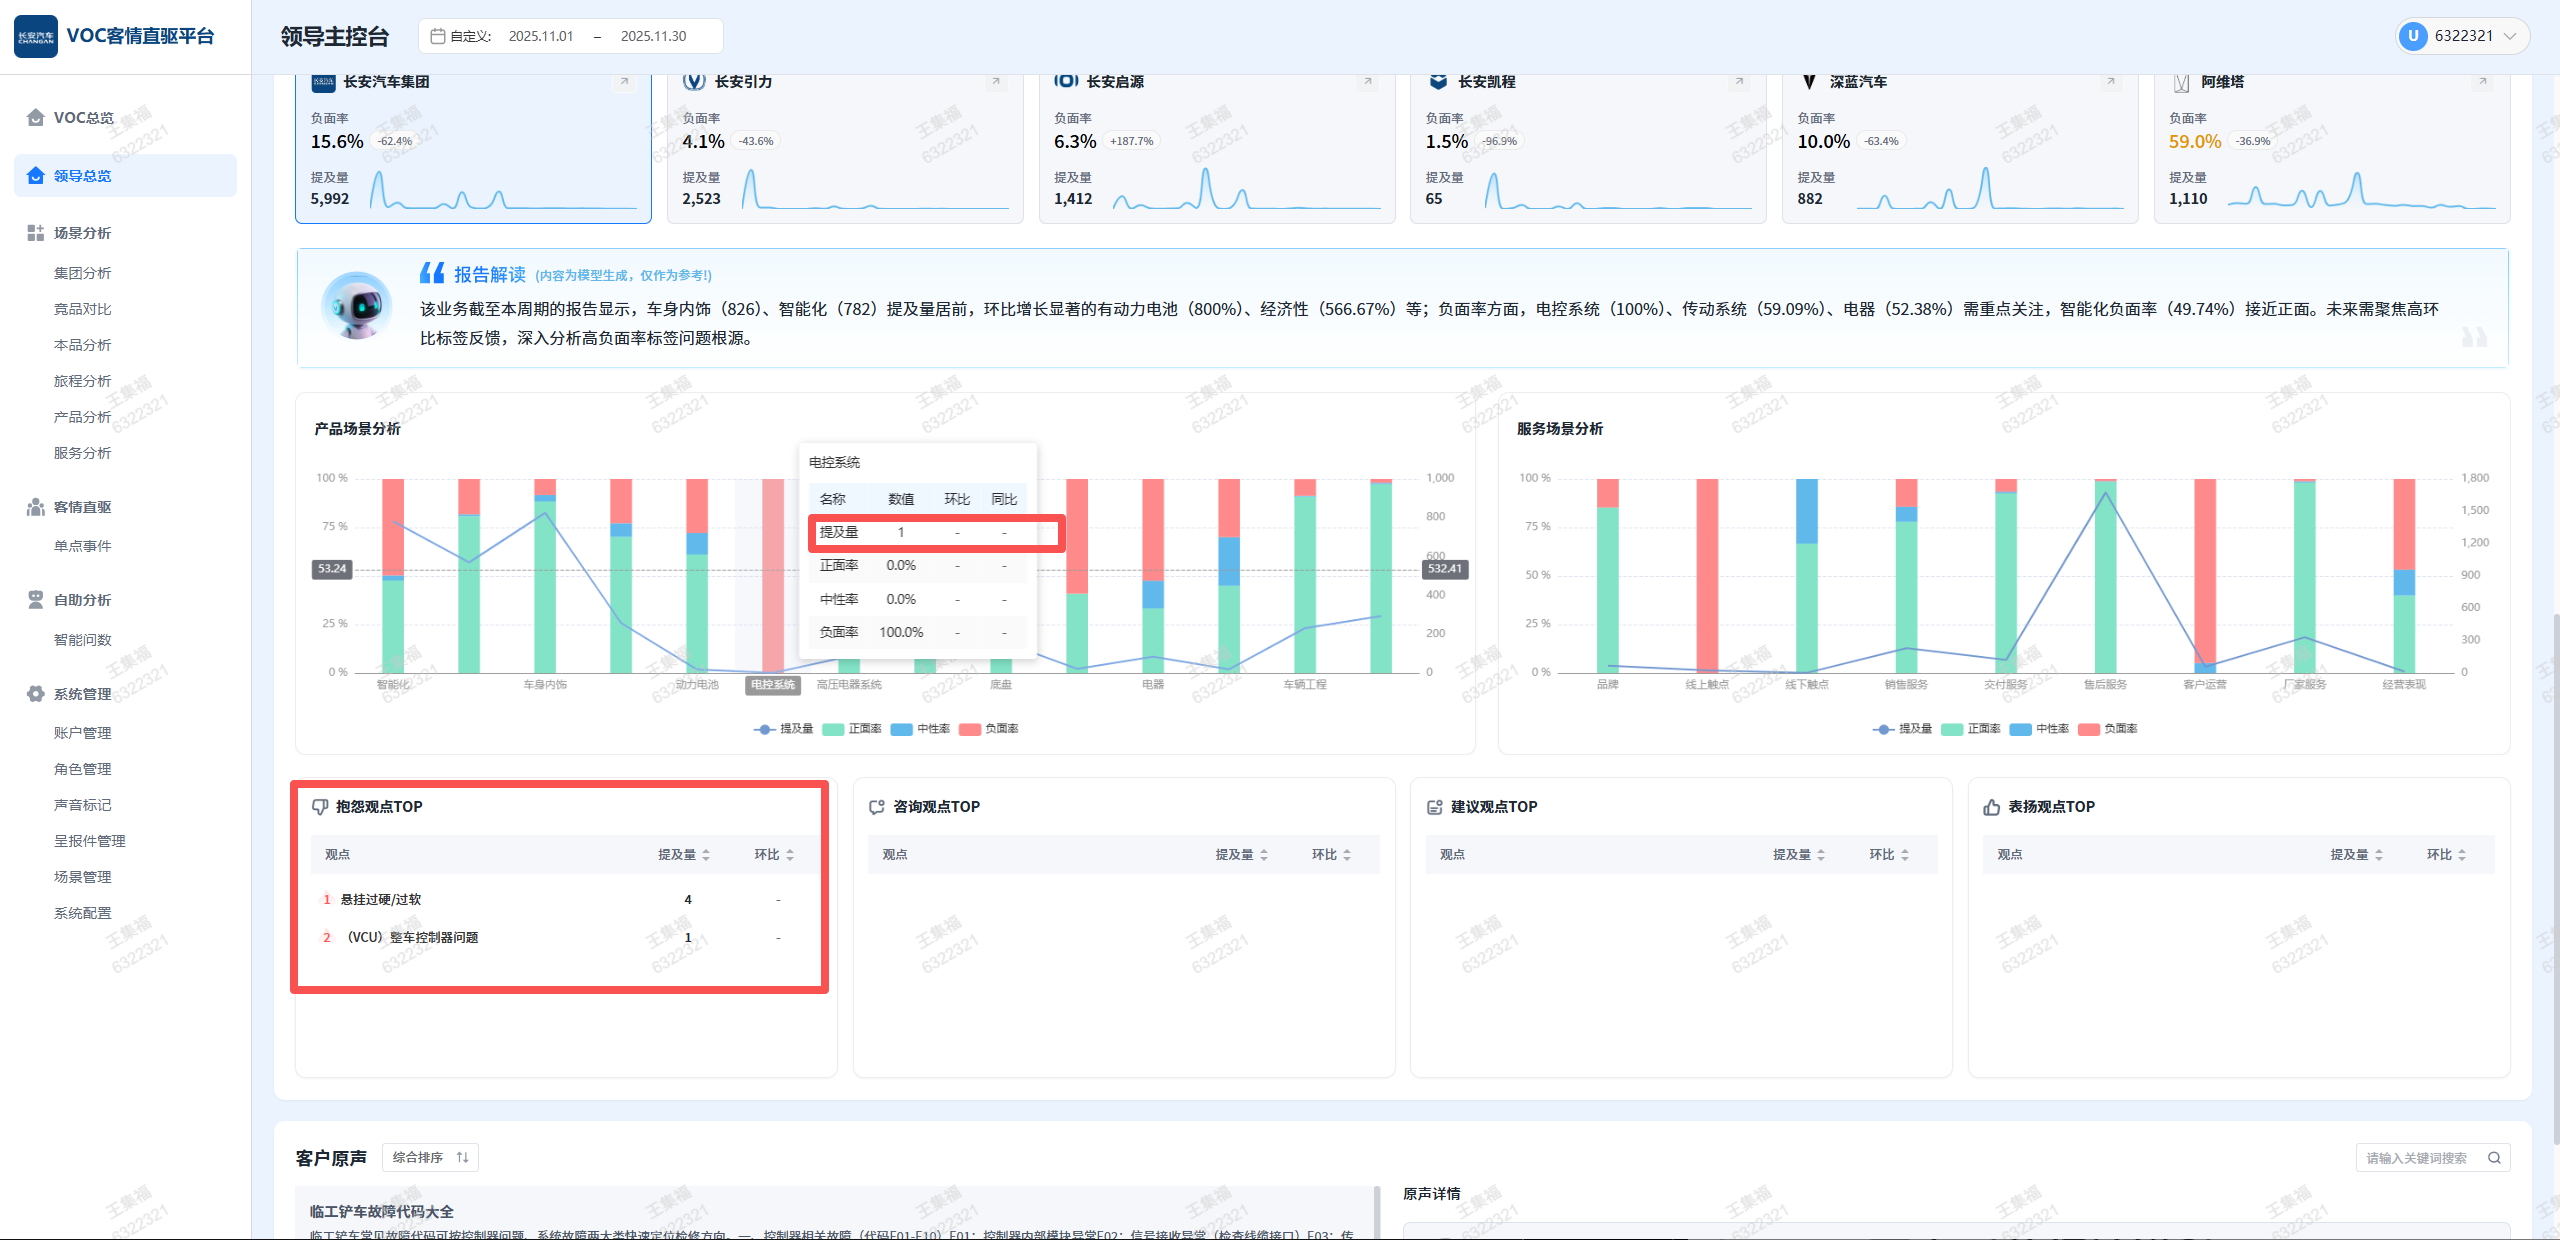Click the 长安汽车 logo in header

[36, 36]
